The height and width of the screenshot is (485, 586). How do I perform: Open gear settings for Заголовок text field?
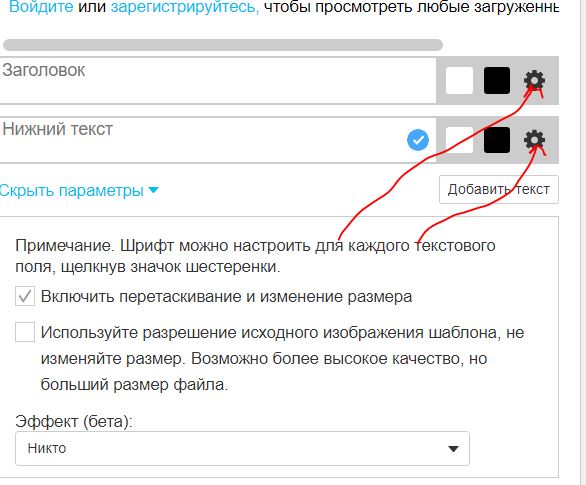(534, 80)
